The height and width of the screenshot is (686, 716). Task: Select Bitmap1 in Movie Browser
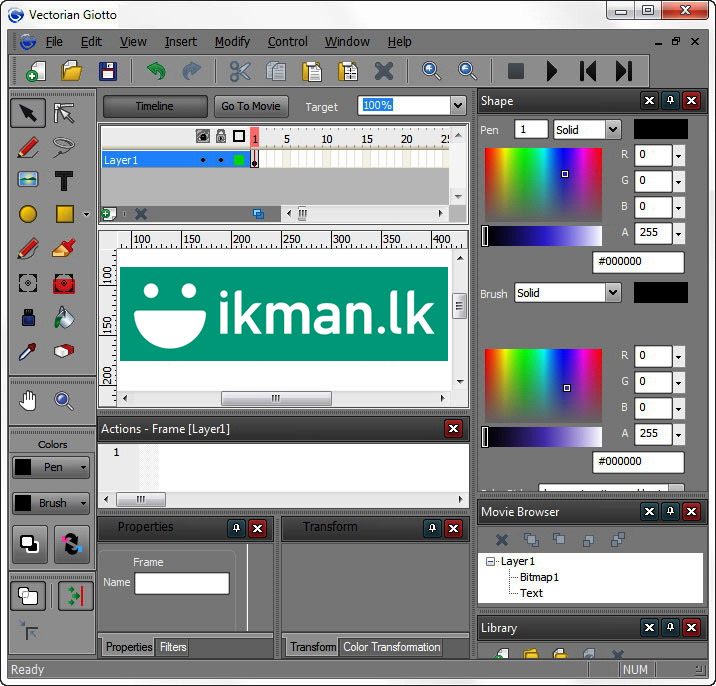(x=539, y=577)
